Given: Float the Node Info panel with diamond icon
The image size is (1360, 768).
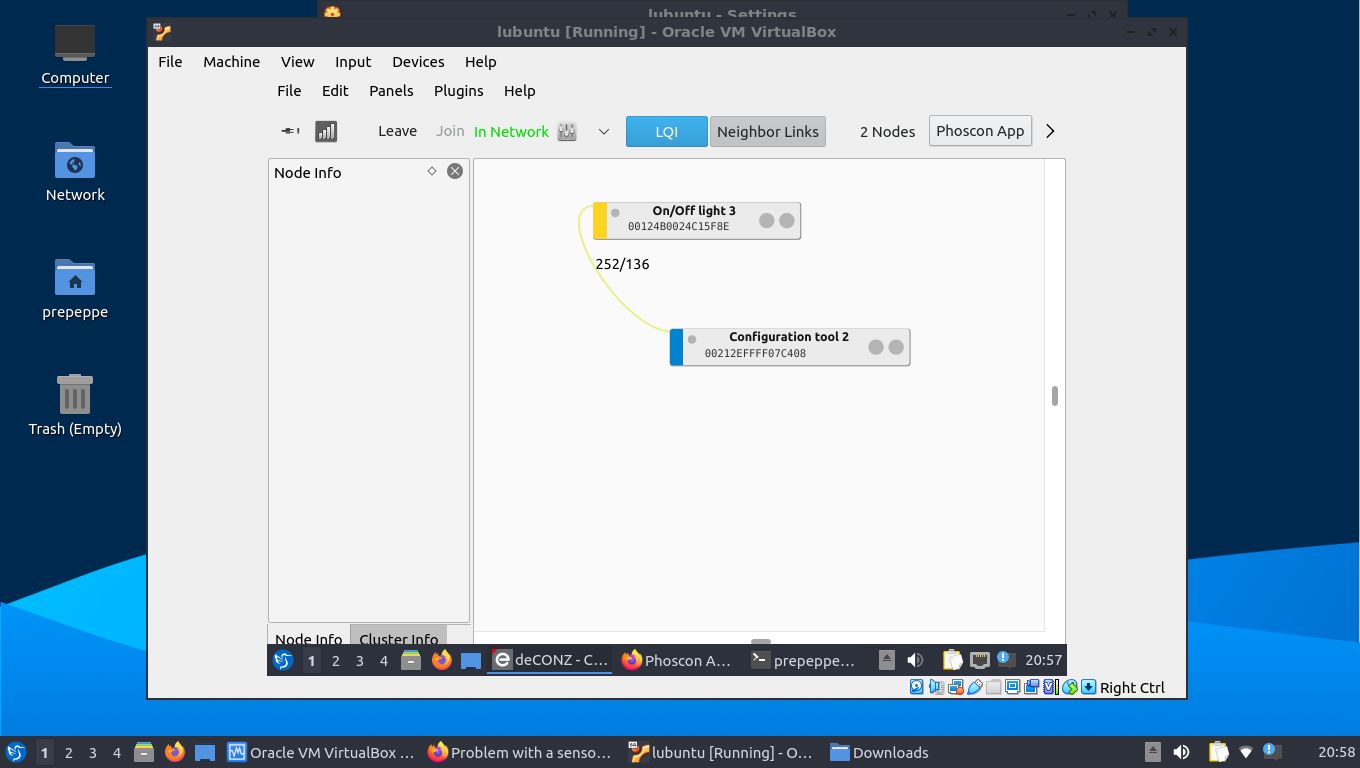Looking at the screenshot, I should tap(432, 171).
